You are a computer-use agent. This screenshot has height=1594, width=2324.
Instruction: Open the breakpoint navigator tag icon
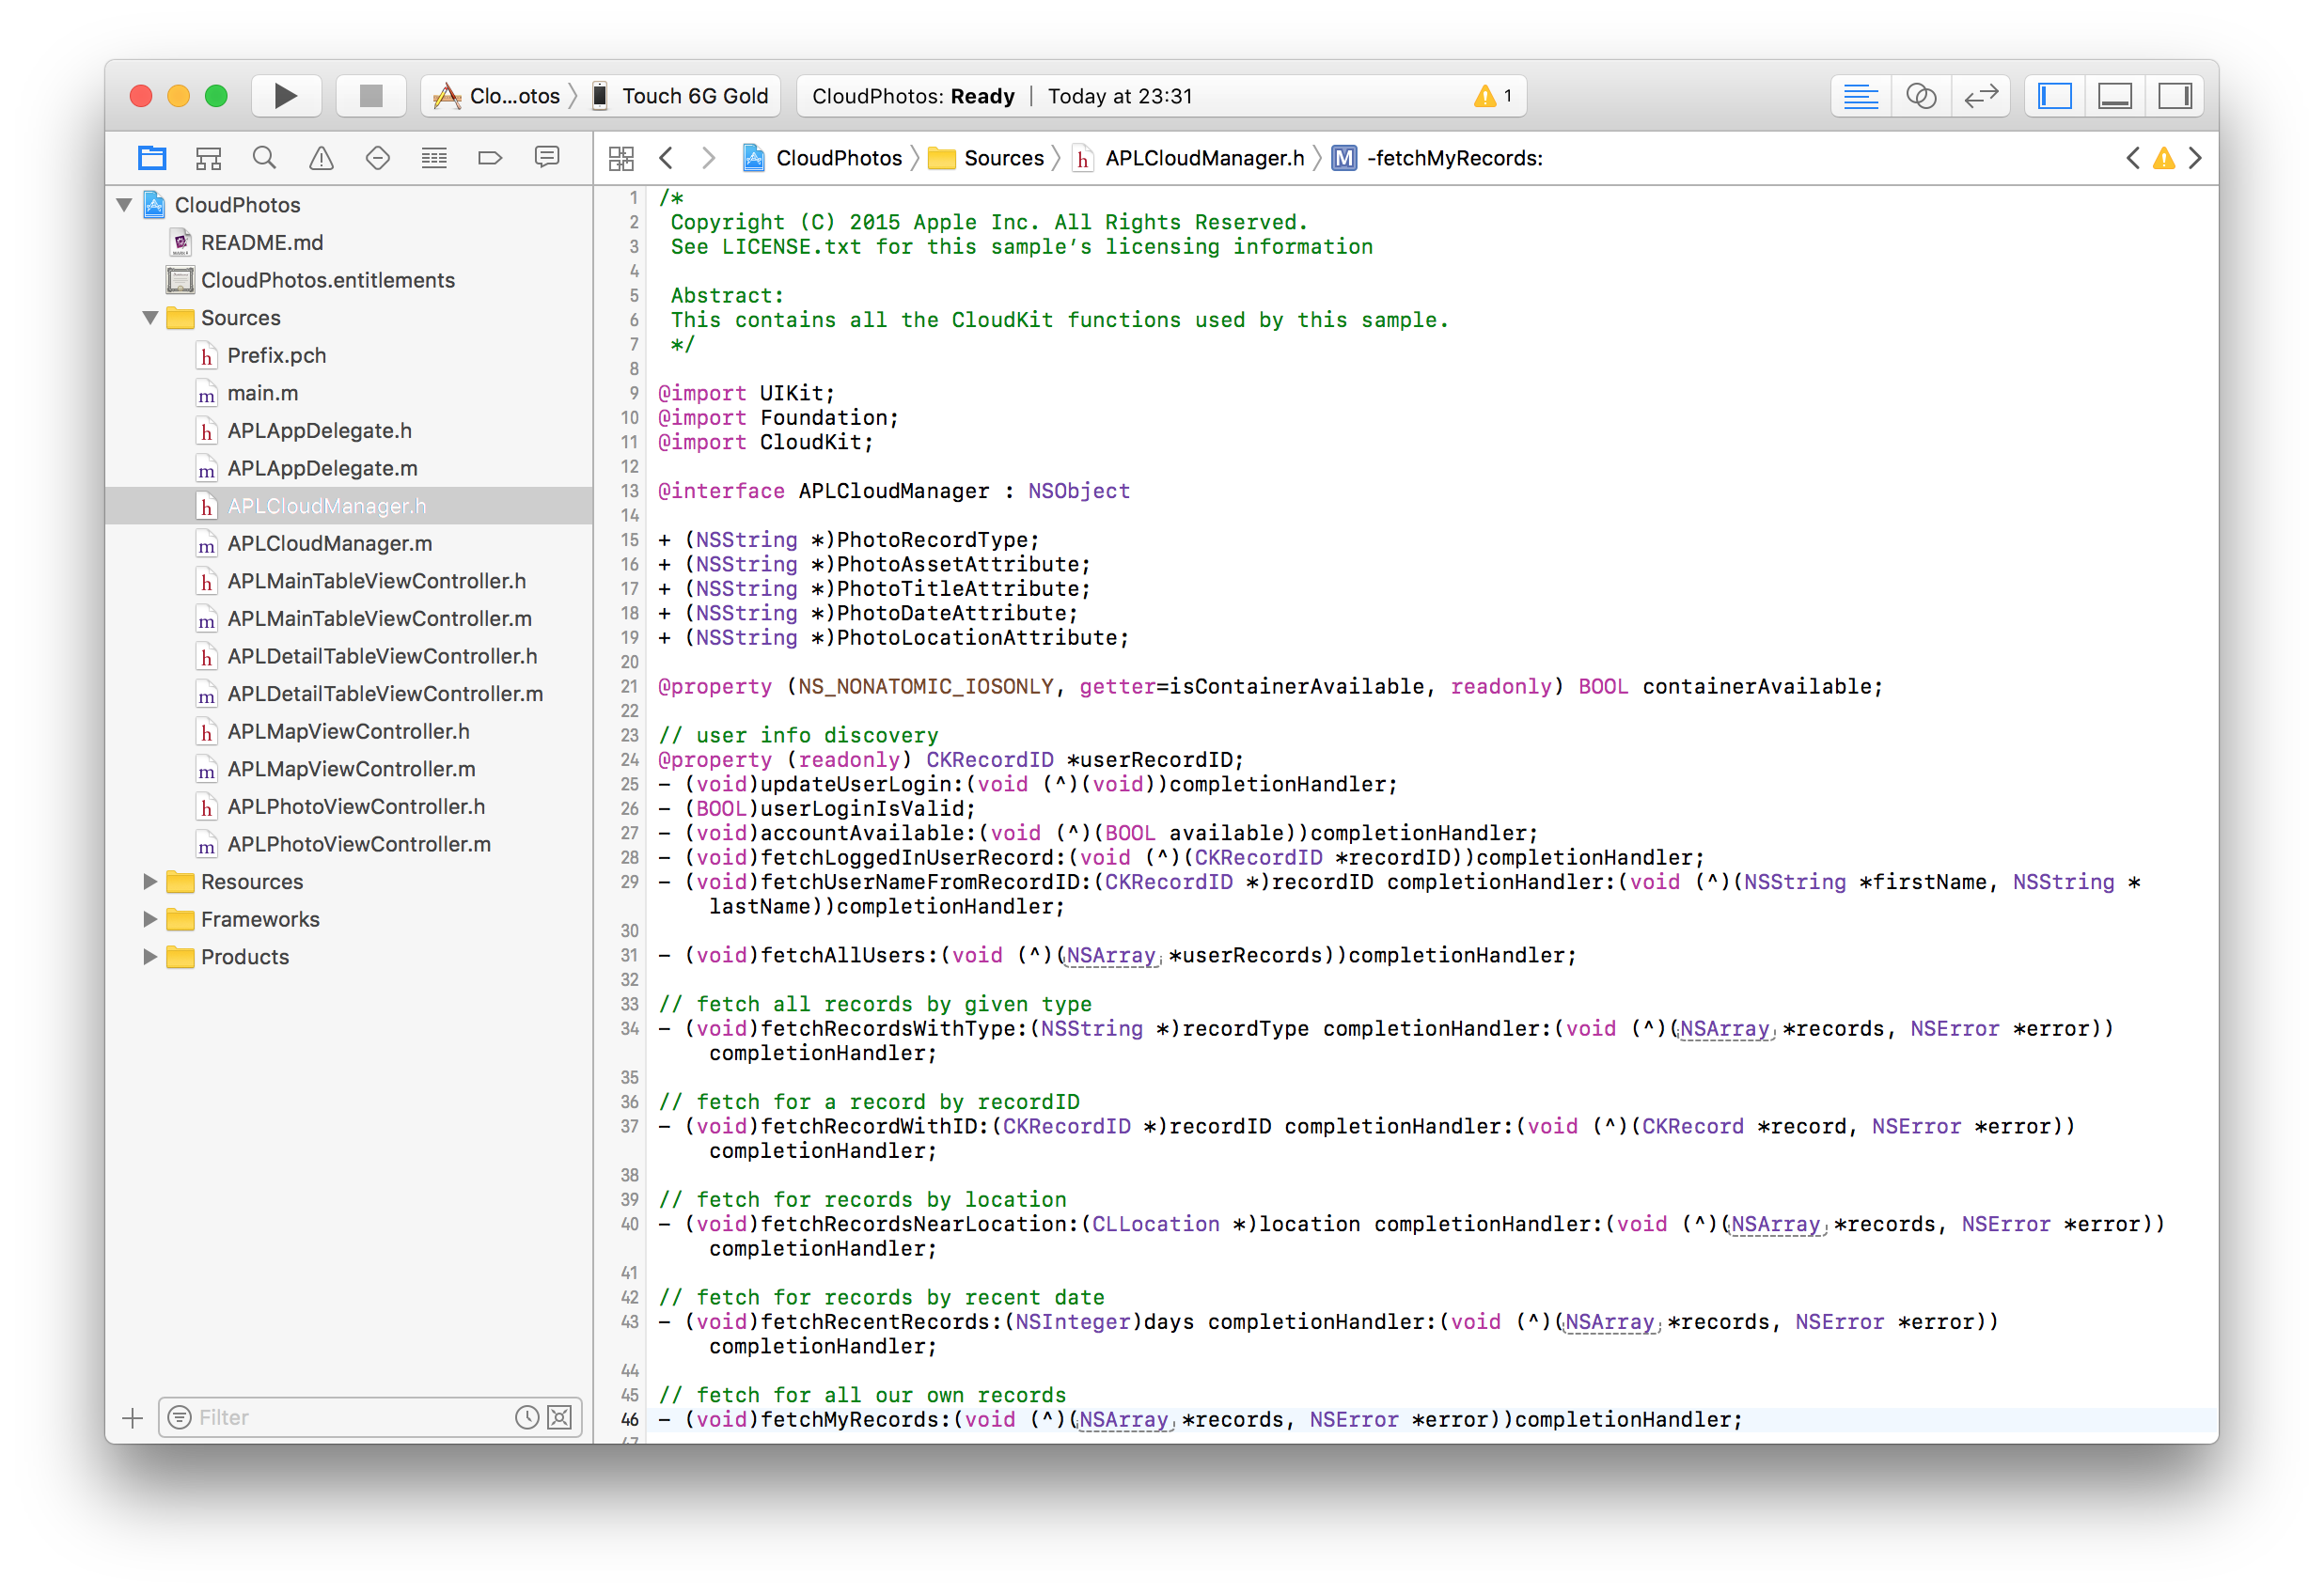[490, 158]
